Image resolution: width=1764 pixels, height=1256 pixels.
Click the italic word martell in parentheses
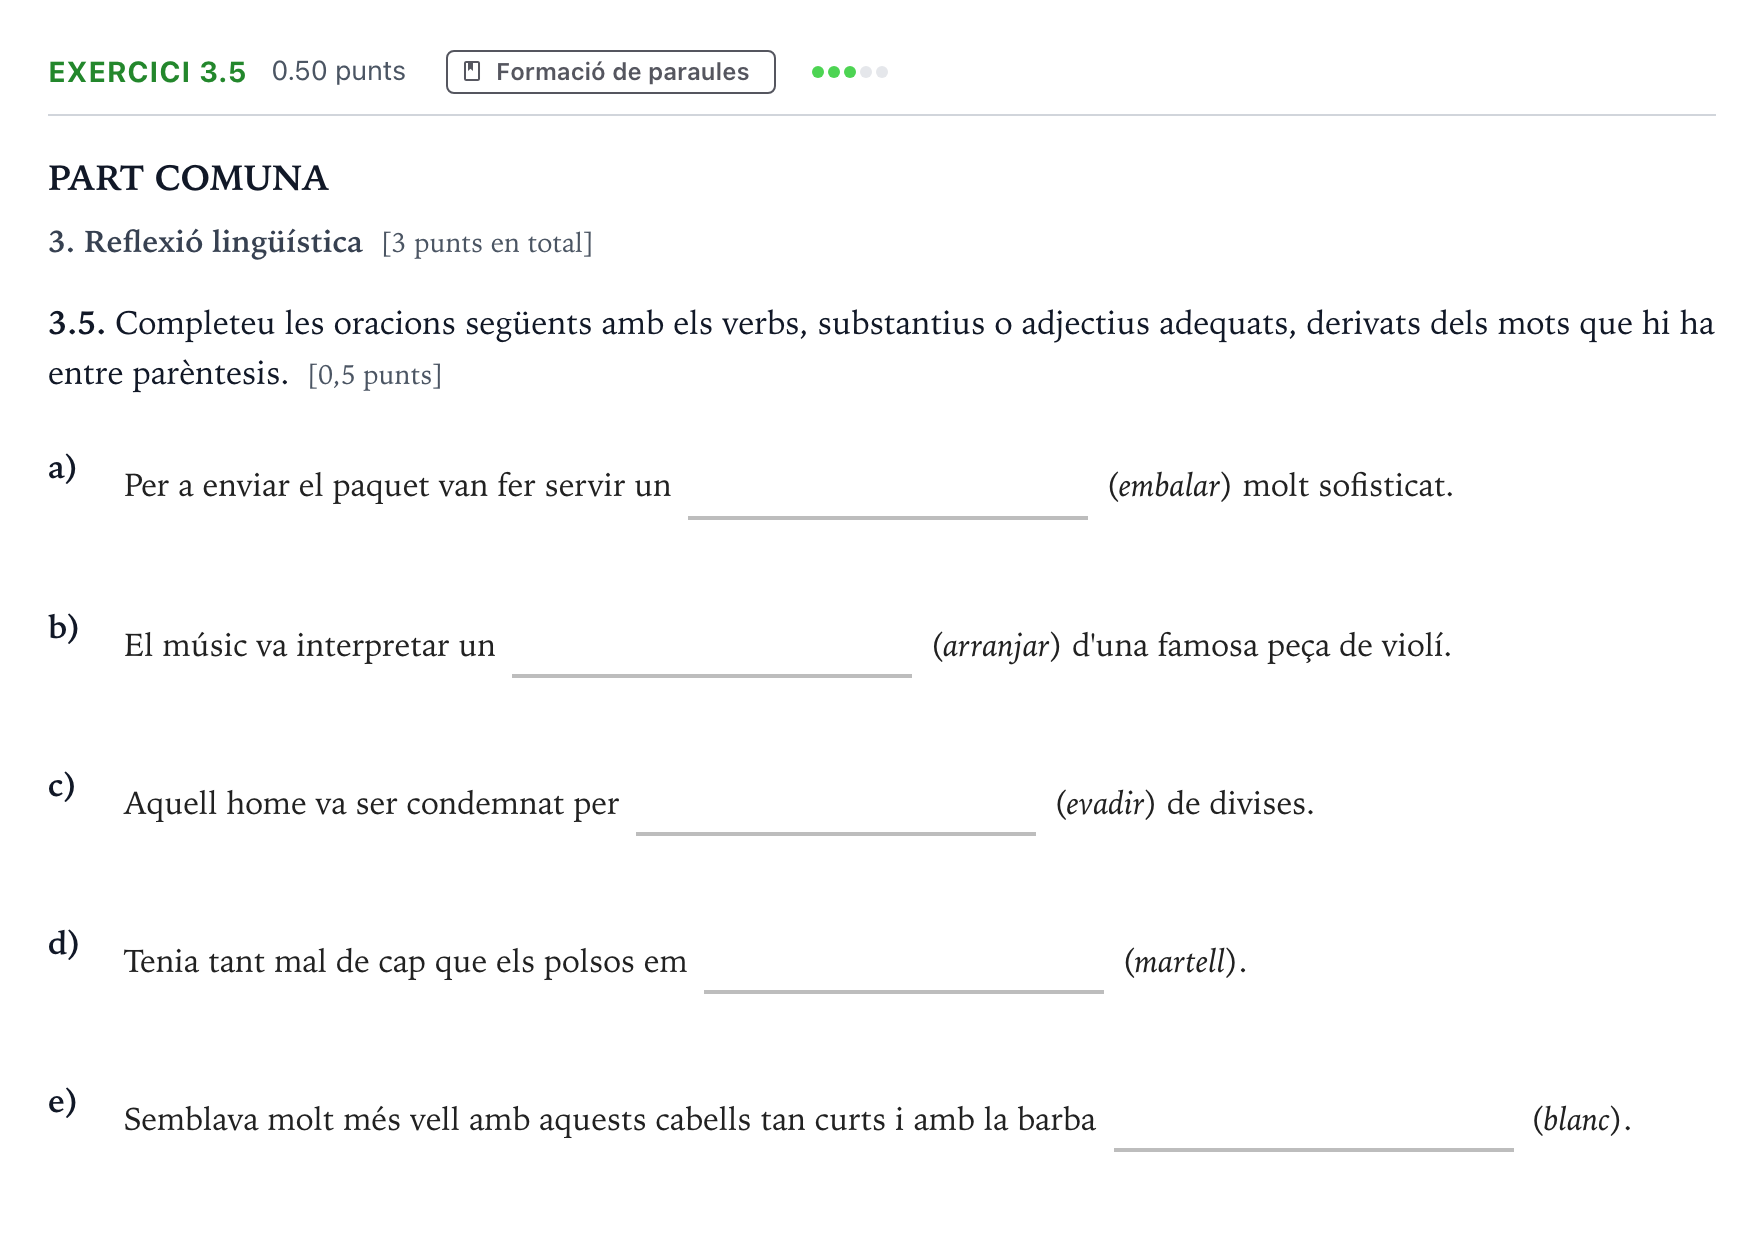[1180, 962]
